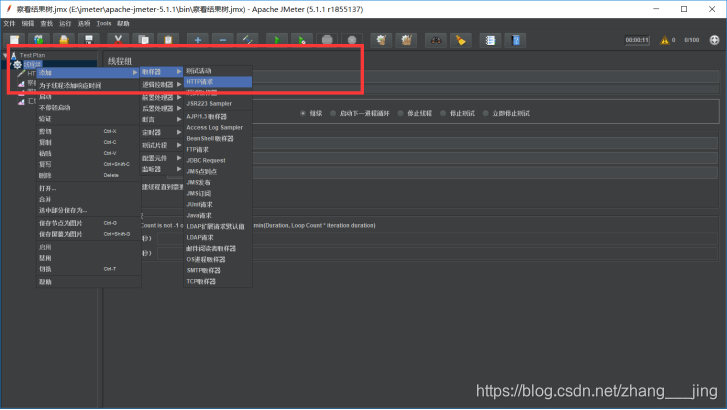Click the Clear results toolbar icon

tap(381, 40)
